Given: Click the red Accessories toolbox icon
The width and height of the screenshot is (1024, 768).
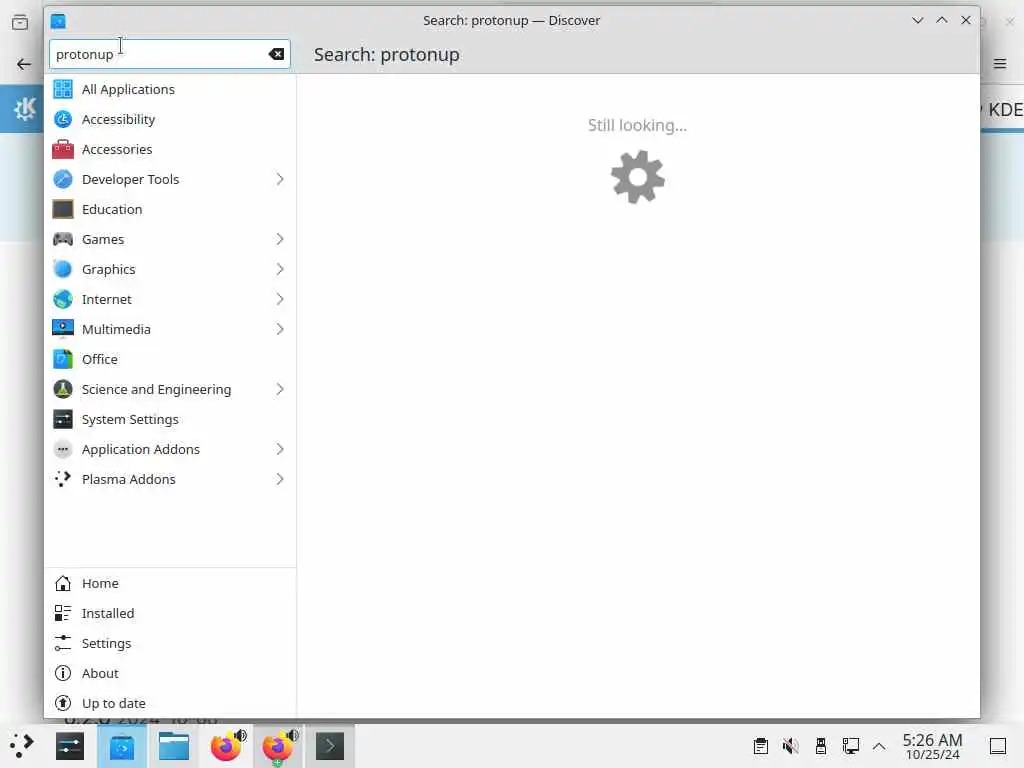Looking at the screenshot, I should click(63, 150).
